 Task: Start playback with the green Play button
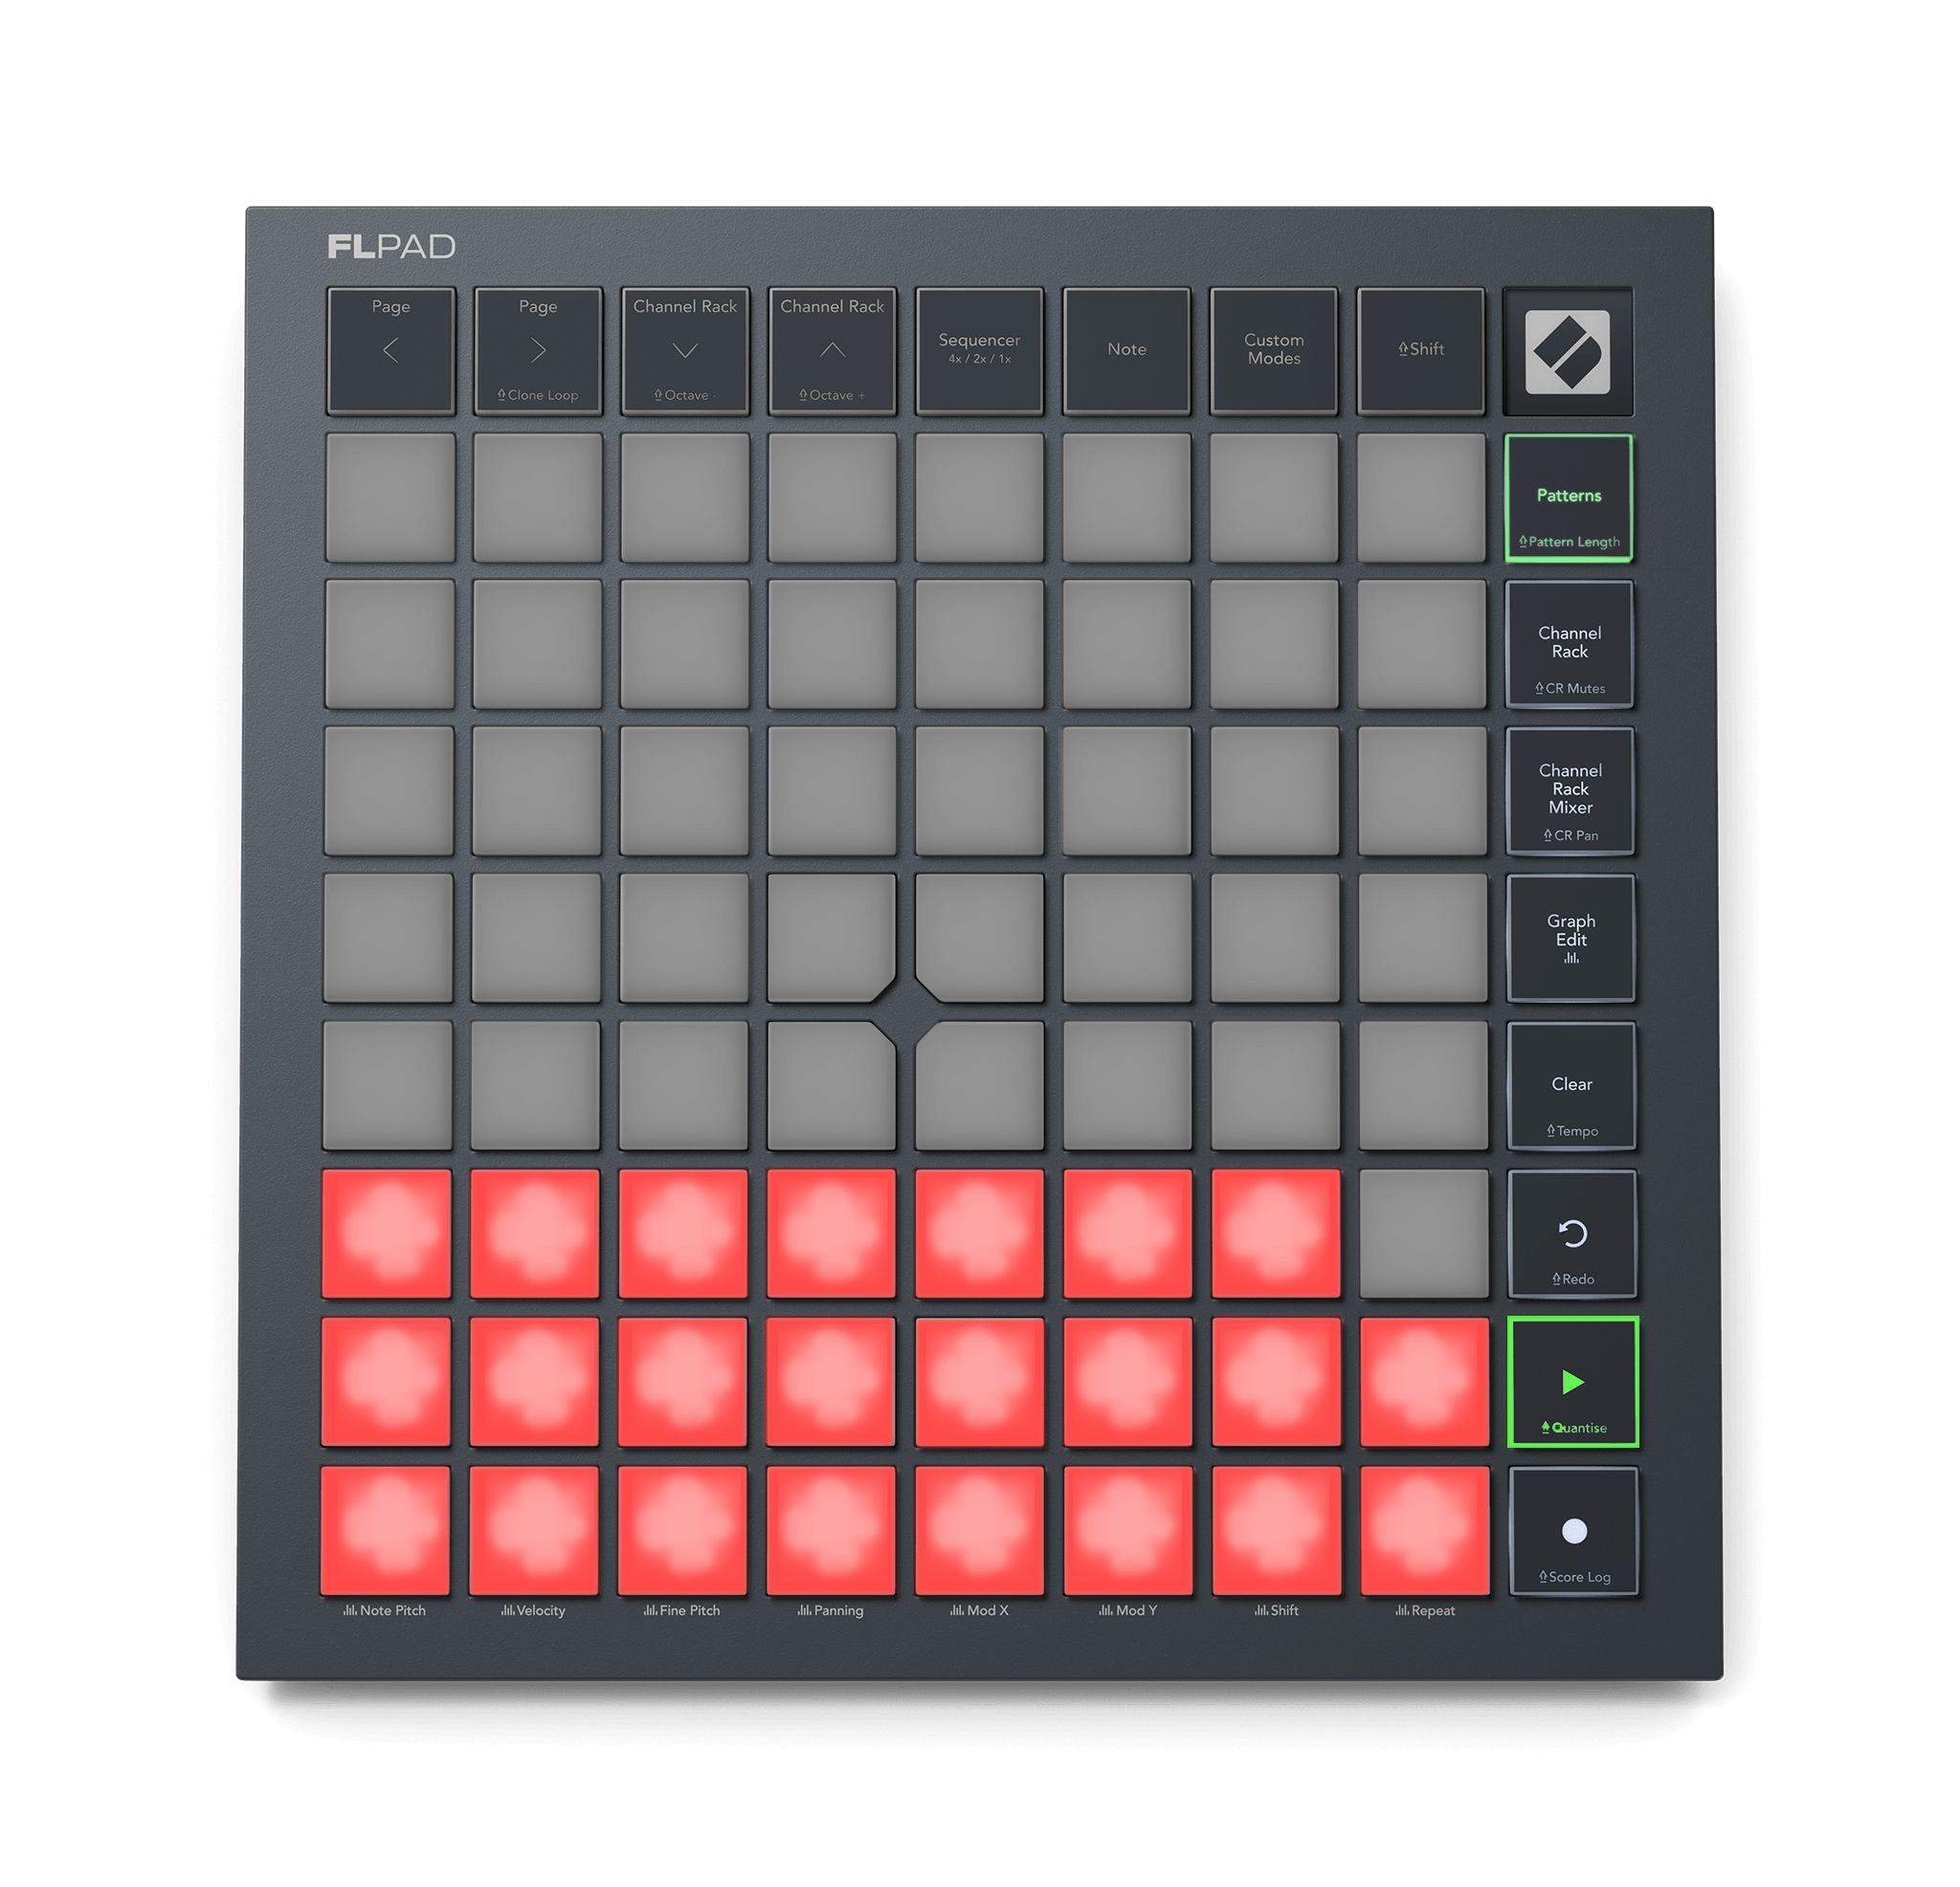1573,1382
